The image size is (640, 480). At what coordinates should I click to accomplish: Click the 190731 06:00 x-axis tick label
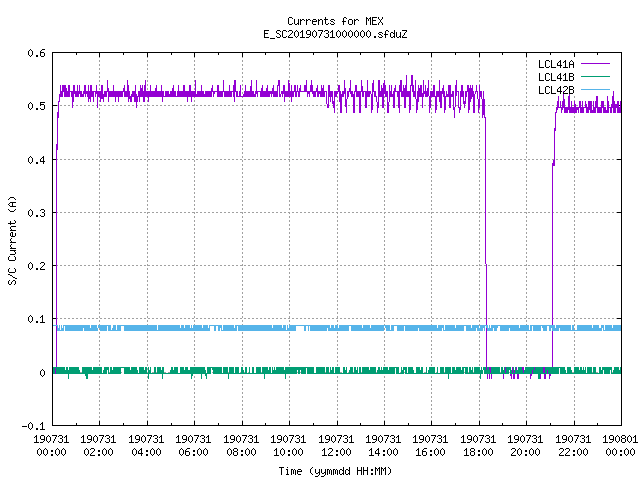click(193, 446)
